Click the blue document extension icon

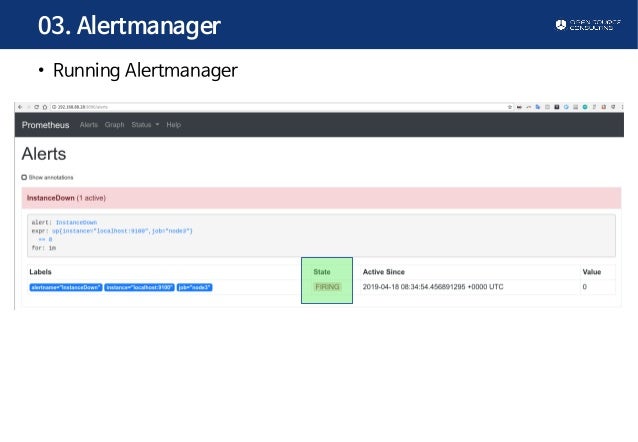click(x=538, y=107)
